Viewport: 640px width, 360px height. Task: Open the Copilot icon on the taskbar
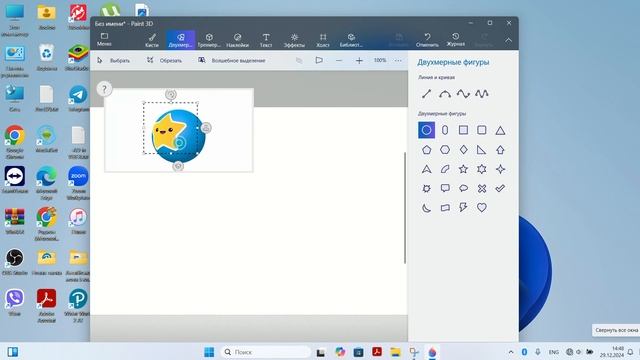pos(340,352)
